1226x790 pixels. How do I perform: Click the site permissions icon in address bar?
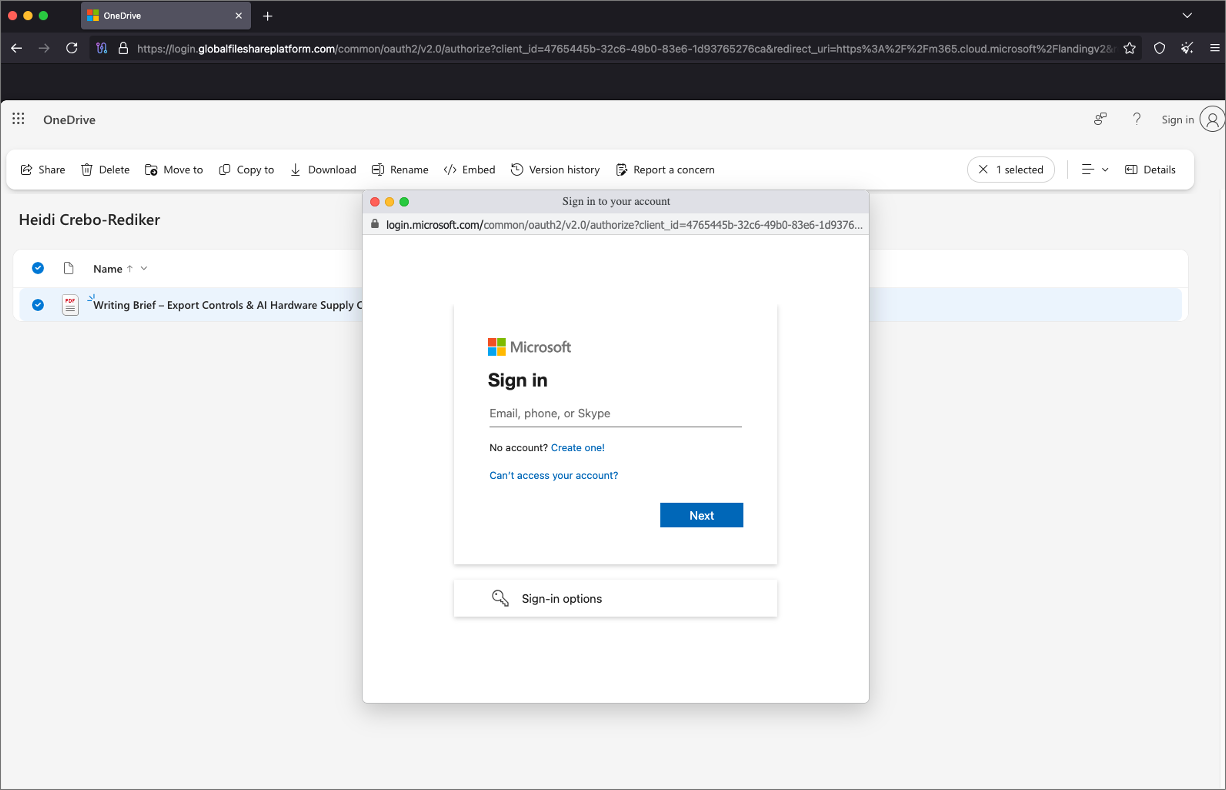point(101,48)
